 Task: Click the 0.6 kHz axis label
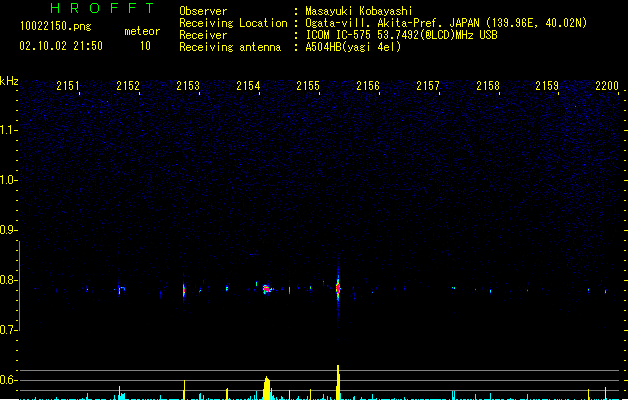[8, 380]
